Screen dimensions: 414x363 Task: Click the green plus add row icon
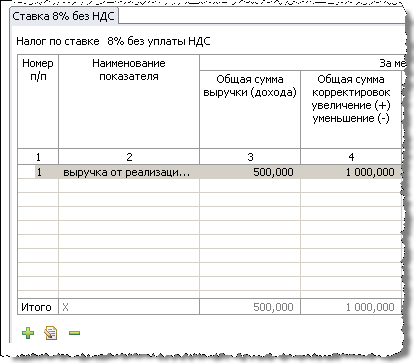click(x=28, y=333)
